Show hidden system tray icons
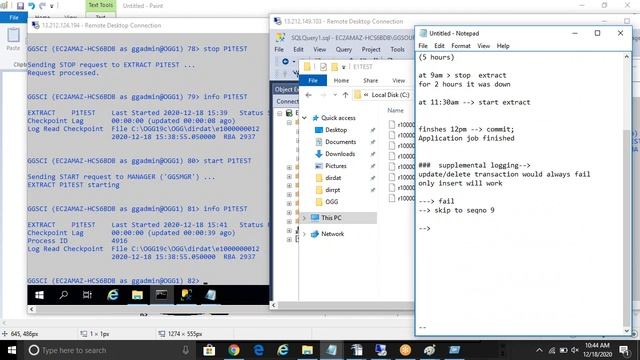The width and height of the screenshot is (640, 360). tap(539, 350)
